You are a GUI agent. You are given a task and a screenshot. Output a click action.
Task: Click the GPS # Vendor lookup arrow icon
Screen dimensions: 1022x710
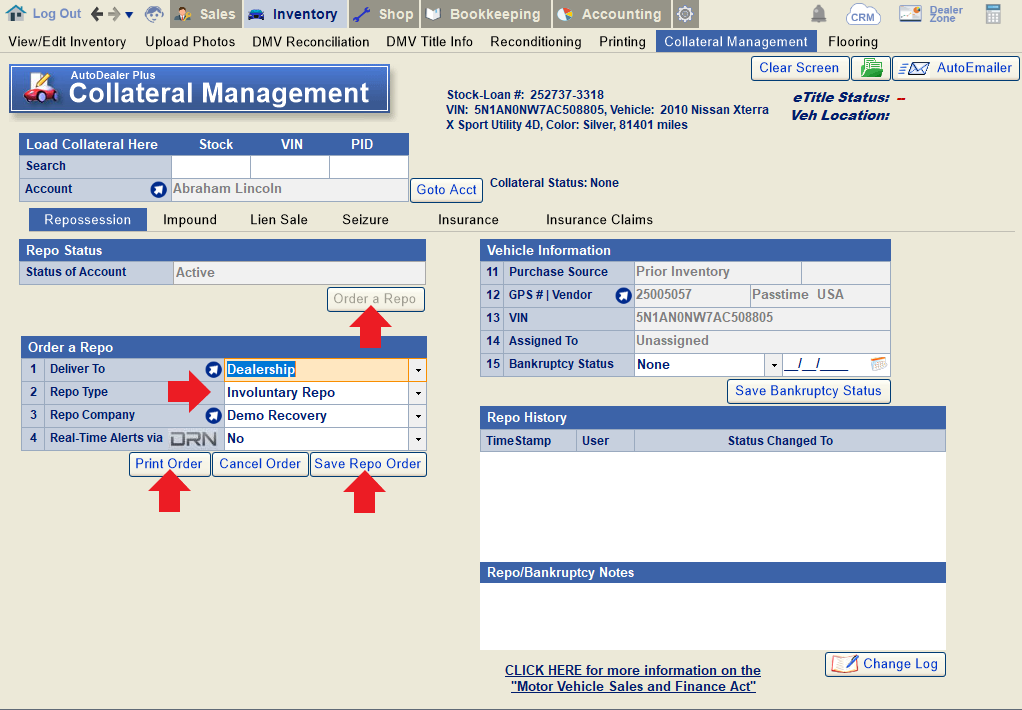click(x=623, y=295)
